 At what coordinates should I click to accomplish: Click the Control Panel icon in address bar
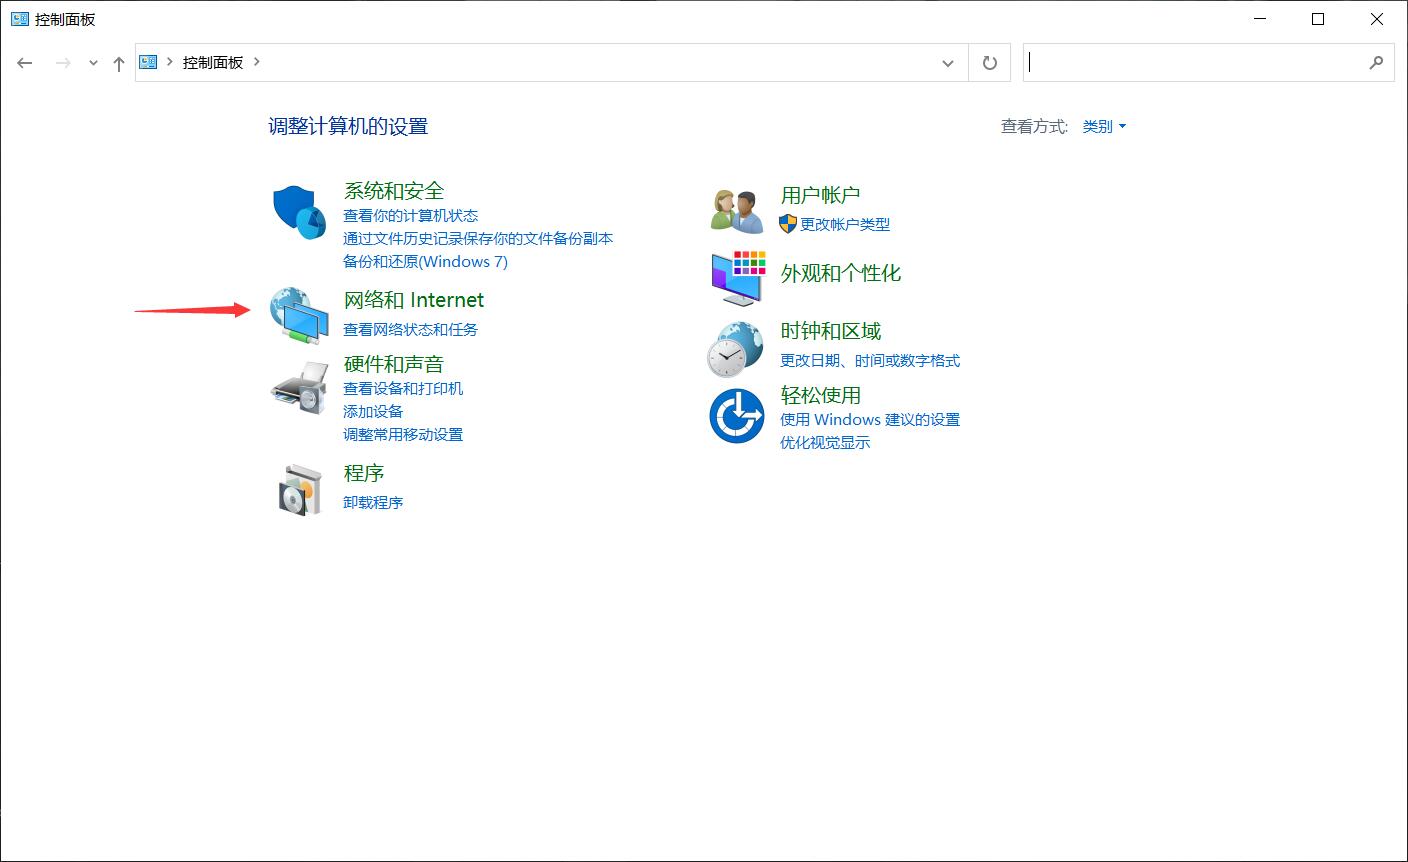click(149, 62)
